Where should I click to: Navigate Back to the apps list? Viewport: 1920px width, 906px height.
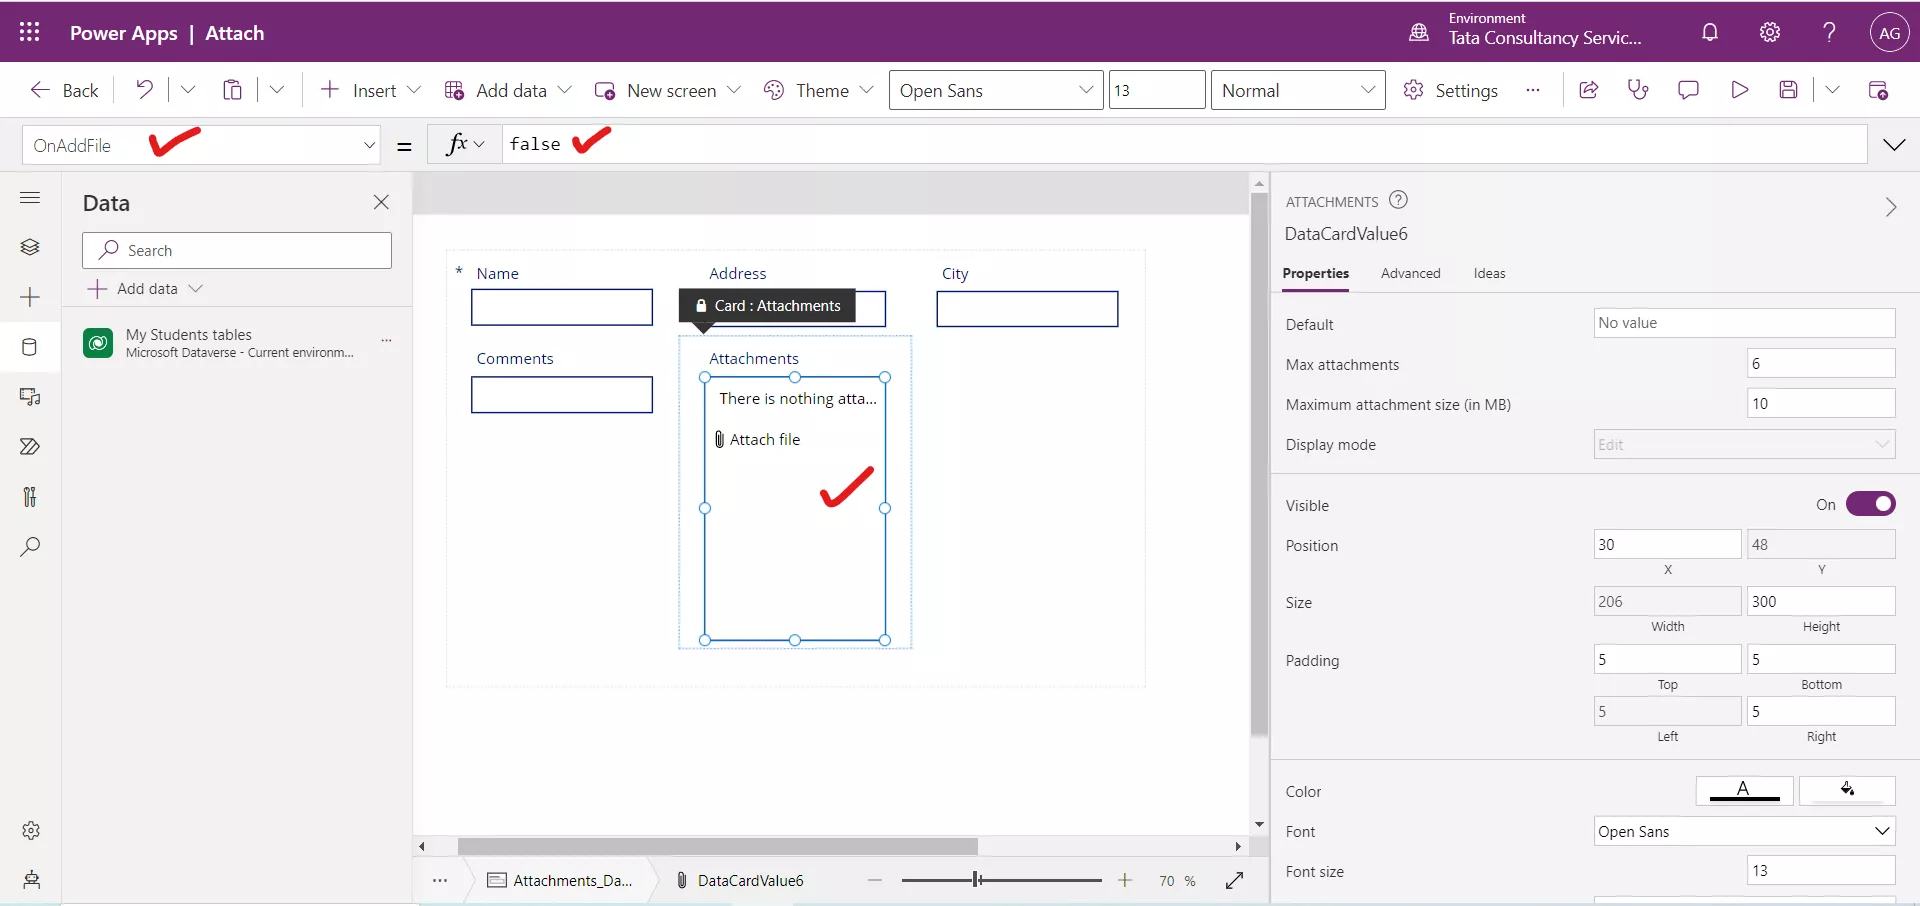click(x=63, y=89)
